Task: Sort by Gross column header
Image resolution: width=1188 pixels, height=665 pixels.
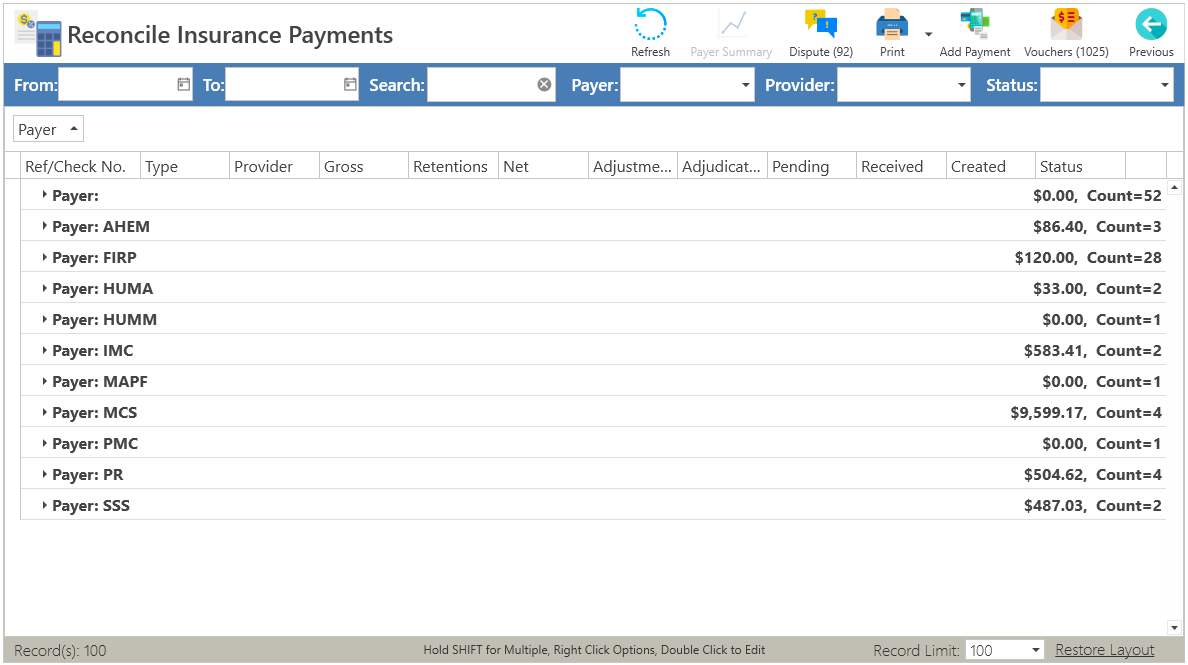Action: (x=364, y=167)
